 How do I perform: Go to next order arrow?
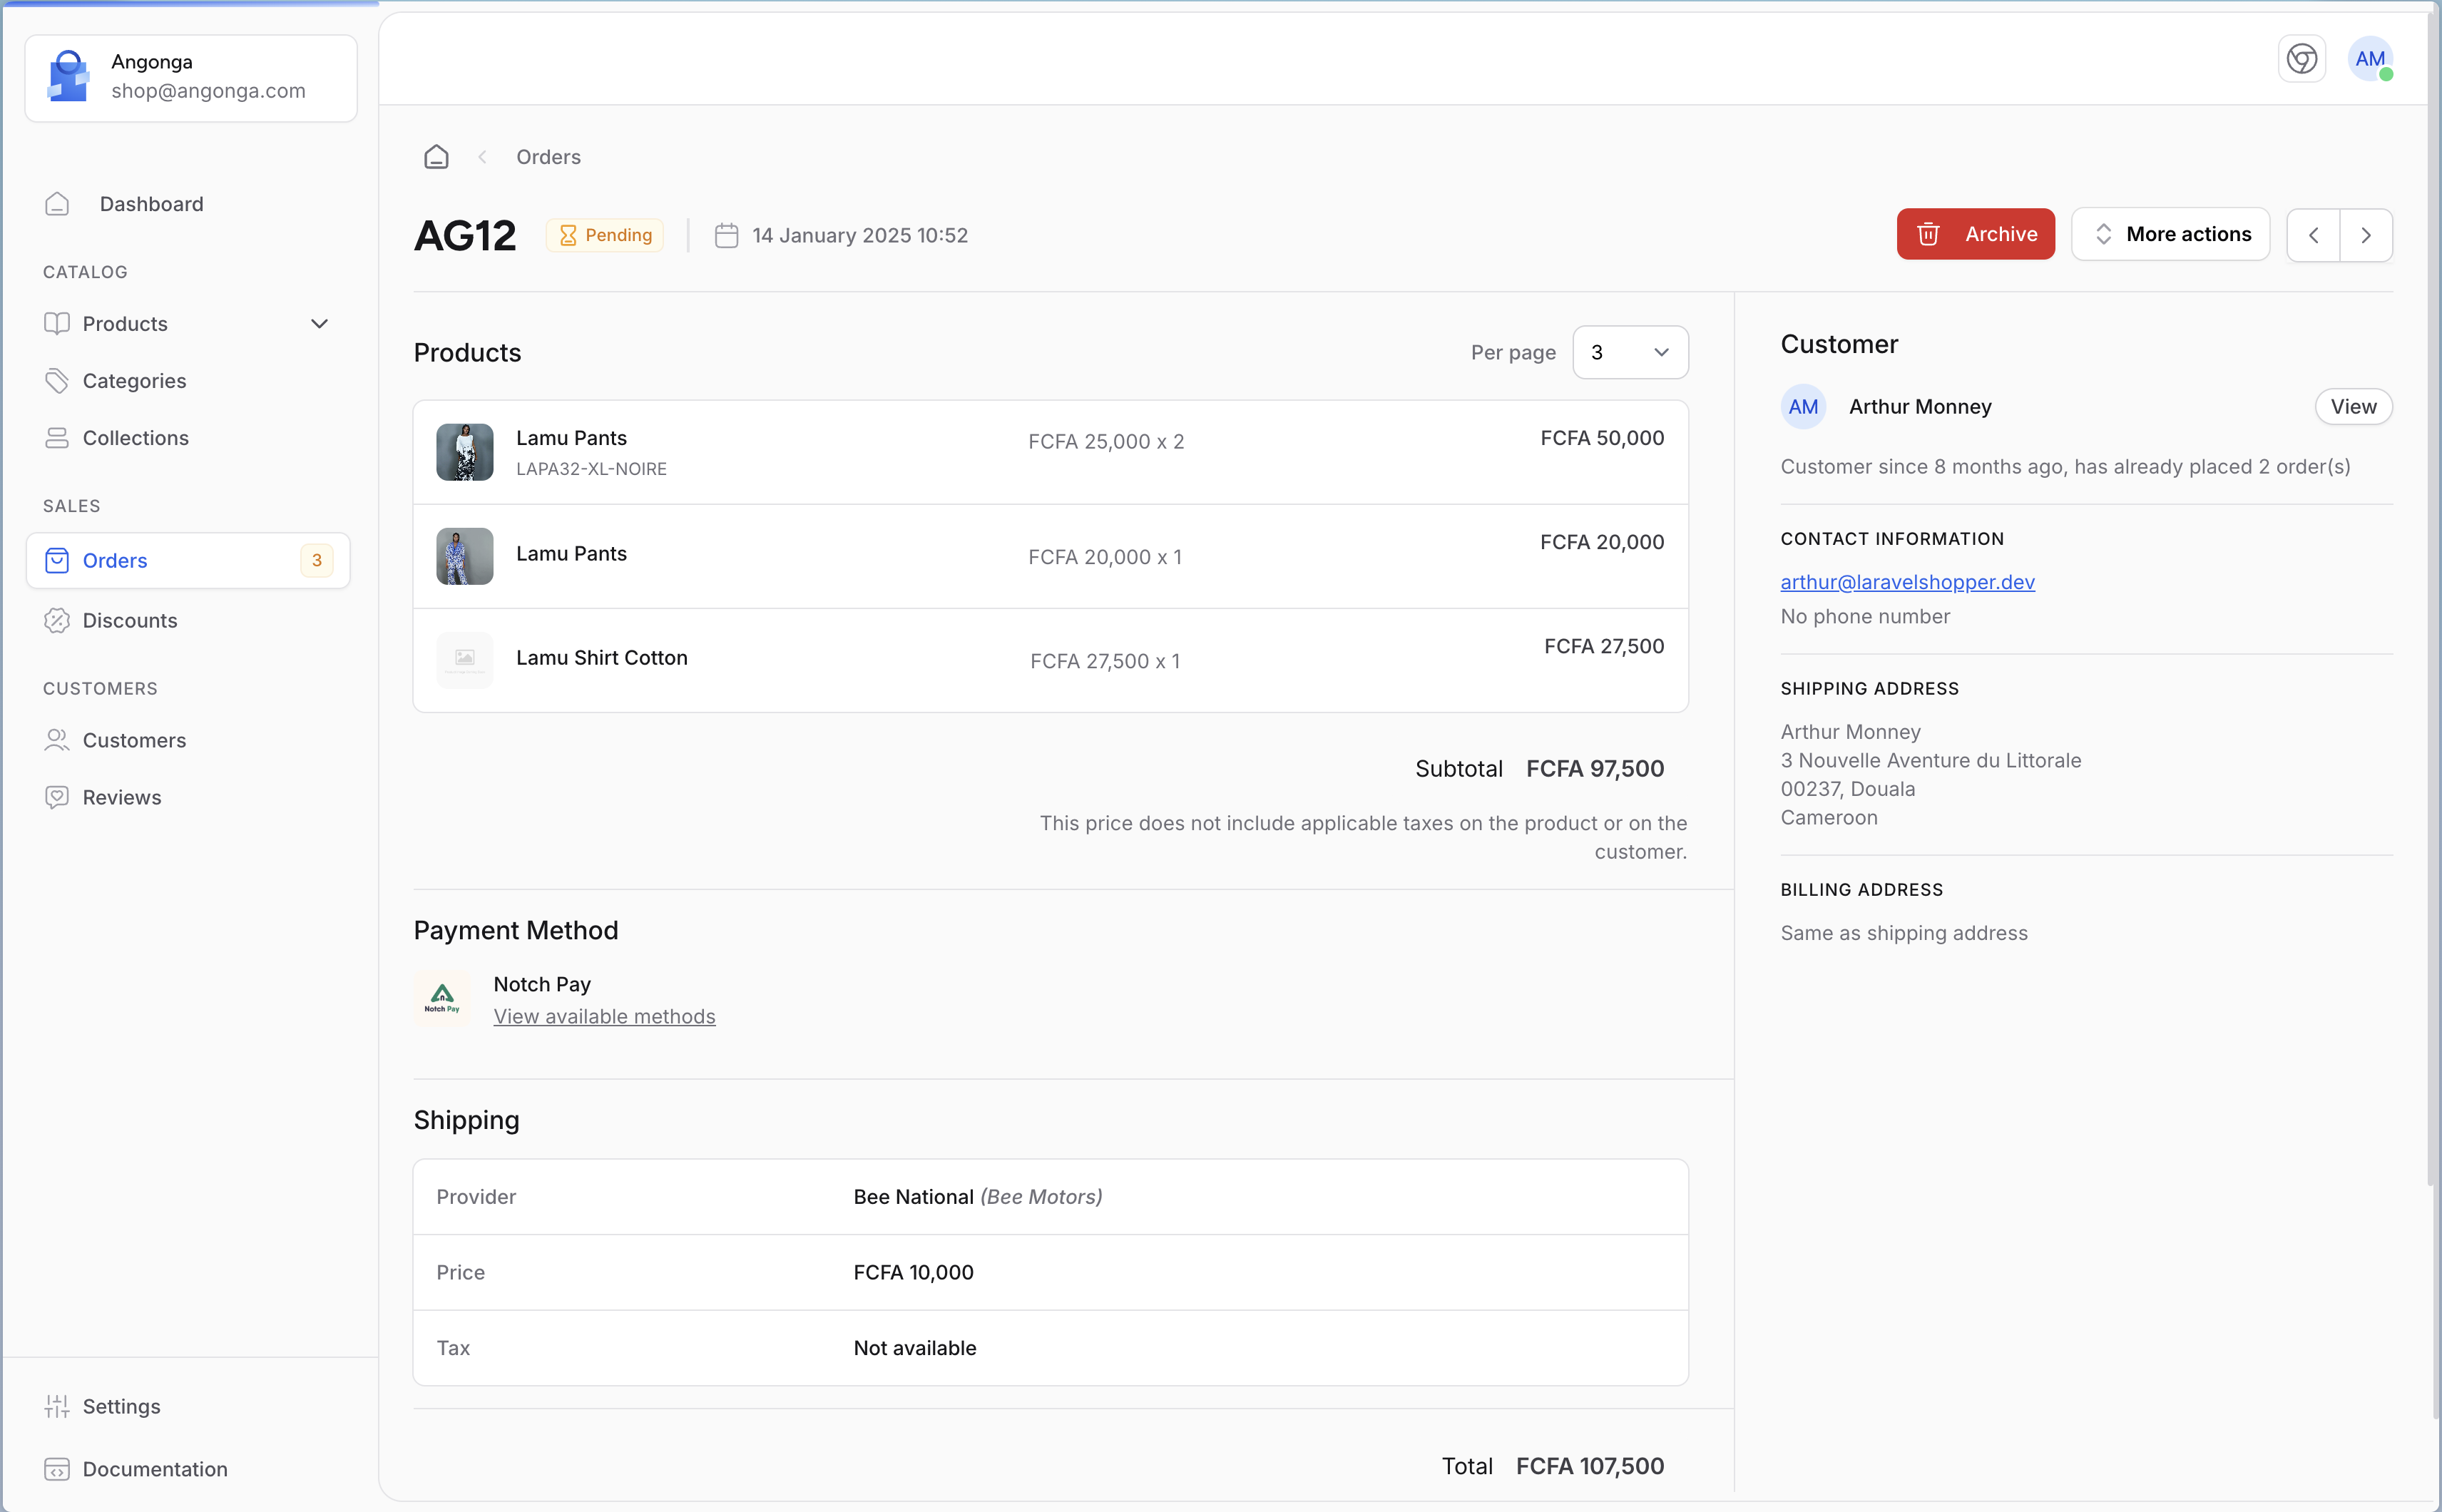coord(2365,235)
